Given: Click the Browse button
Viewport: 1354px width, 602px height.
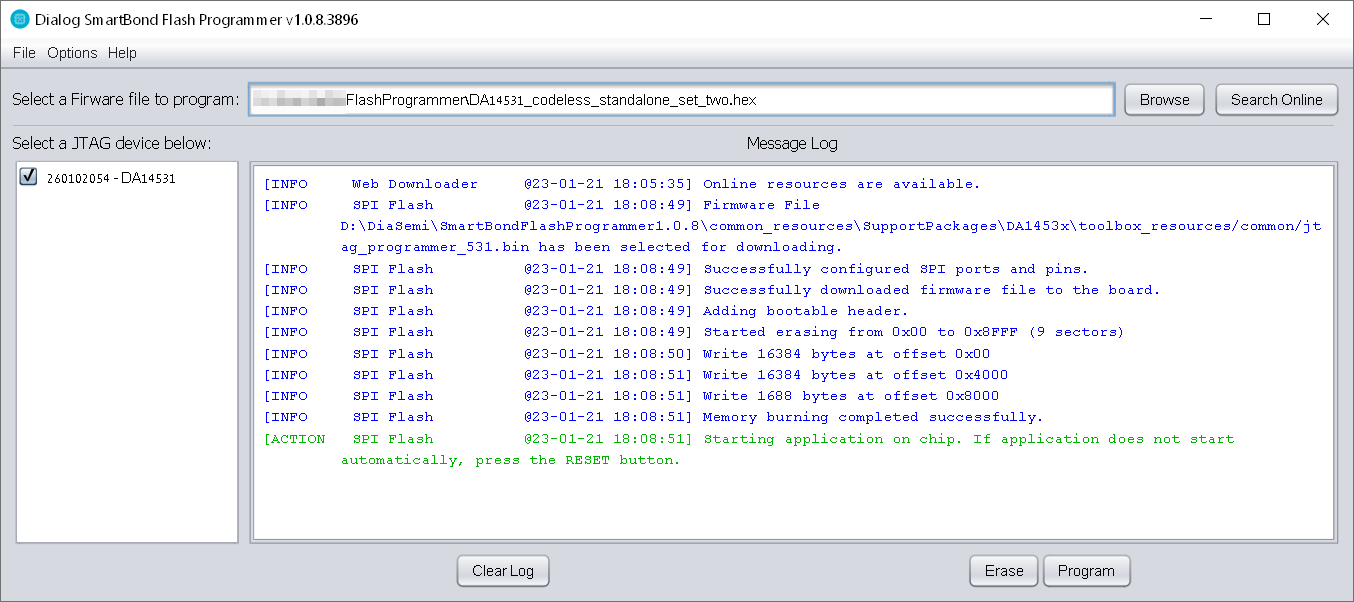Looking at the screenshot, I should click(1165, 100).
